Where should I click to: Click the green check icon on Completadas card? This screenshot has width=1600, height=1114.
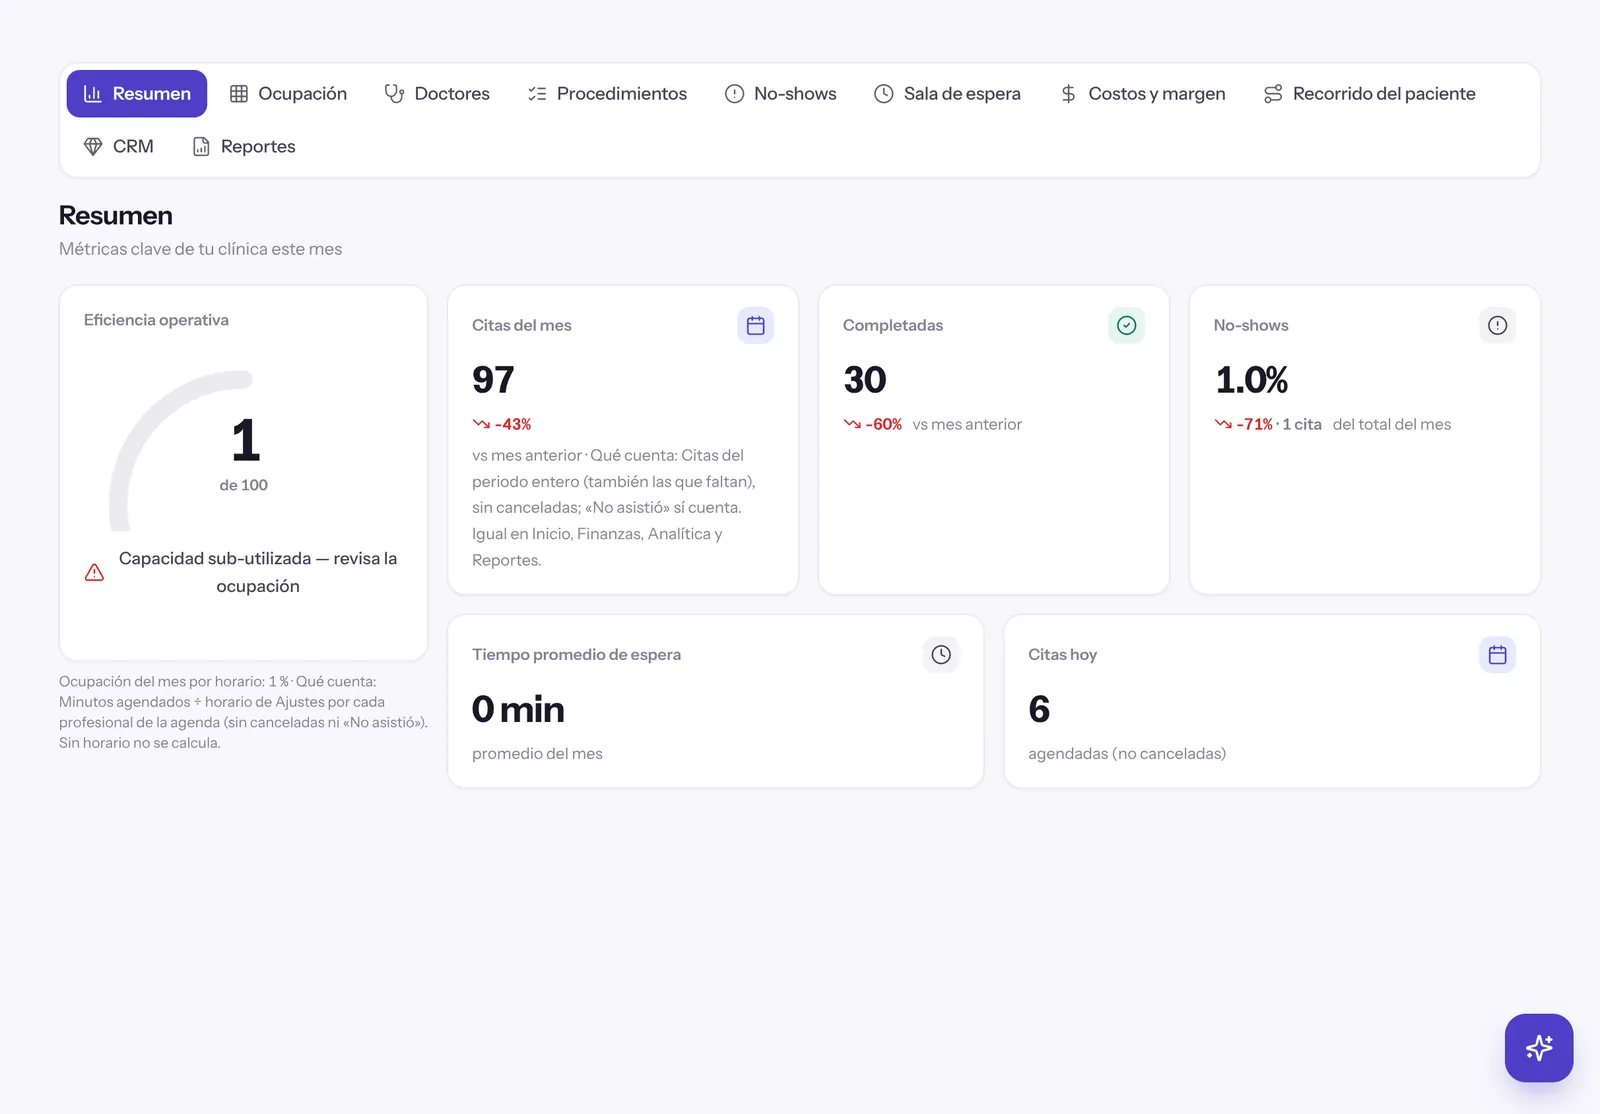[x=1127, y=325]
